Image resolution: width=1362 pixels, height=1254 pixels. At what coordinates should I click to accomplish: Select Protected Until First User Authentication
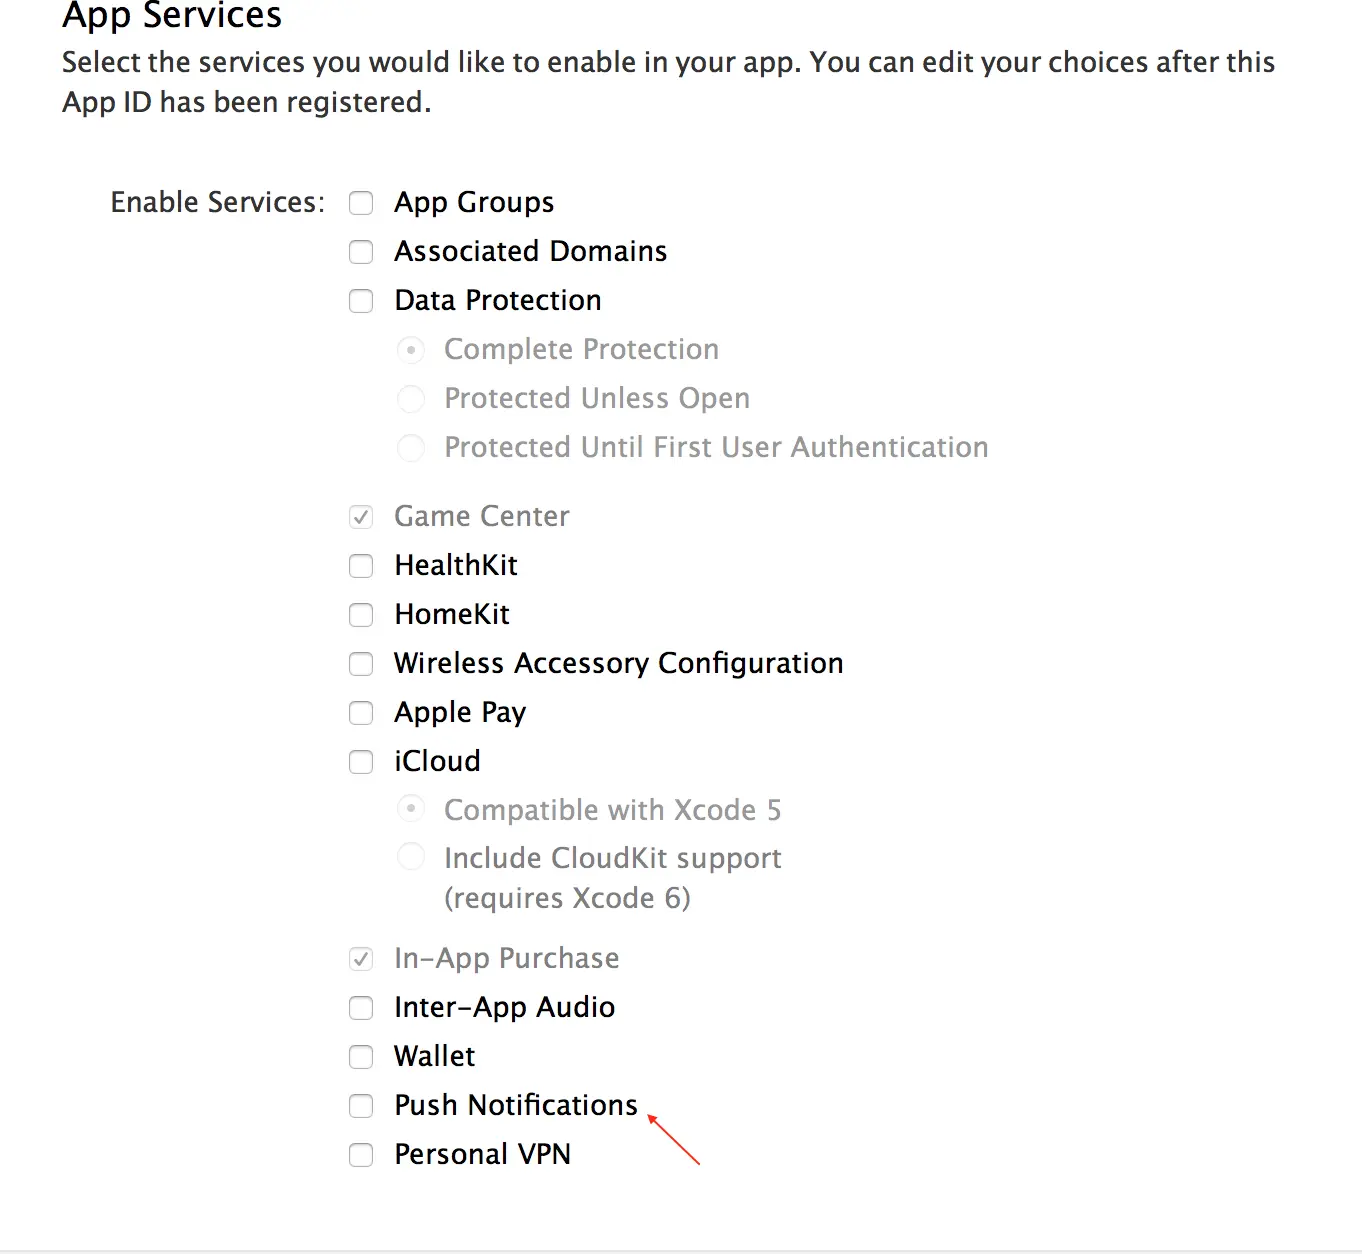(411, 448)
